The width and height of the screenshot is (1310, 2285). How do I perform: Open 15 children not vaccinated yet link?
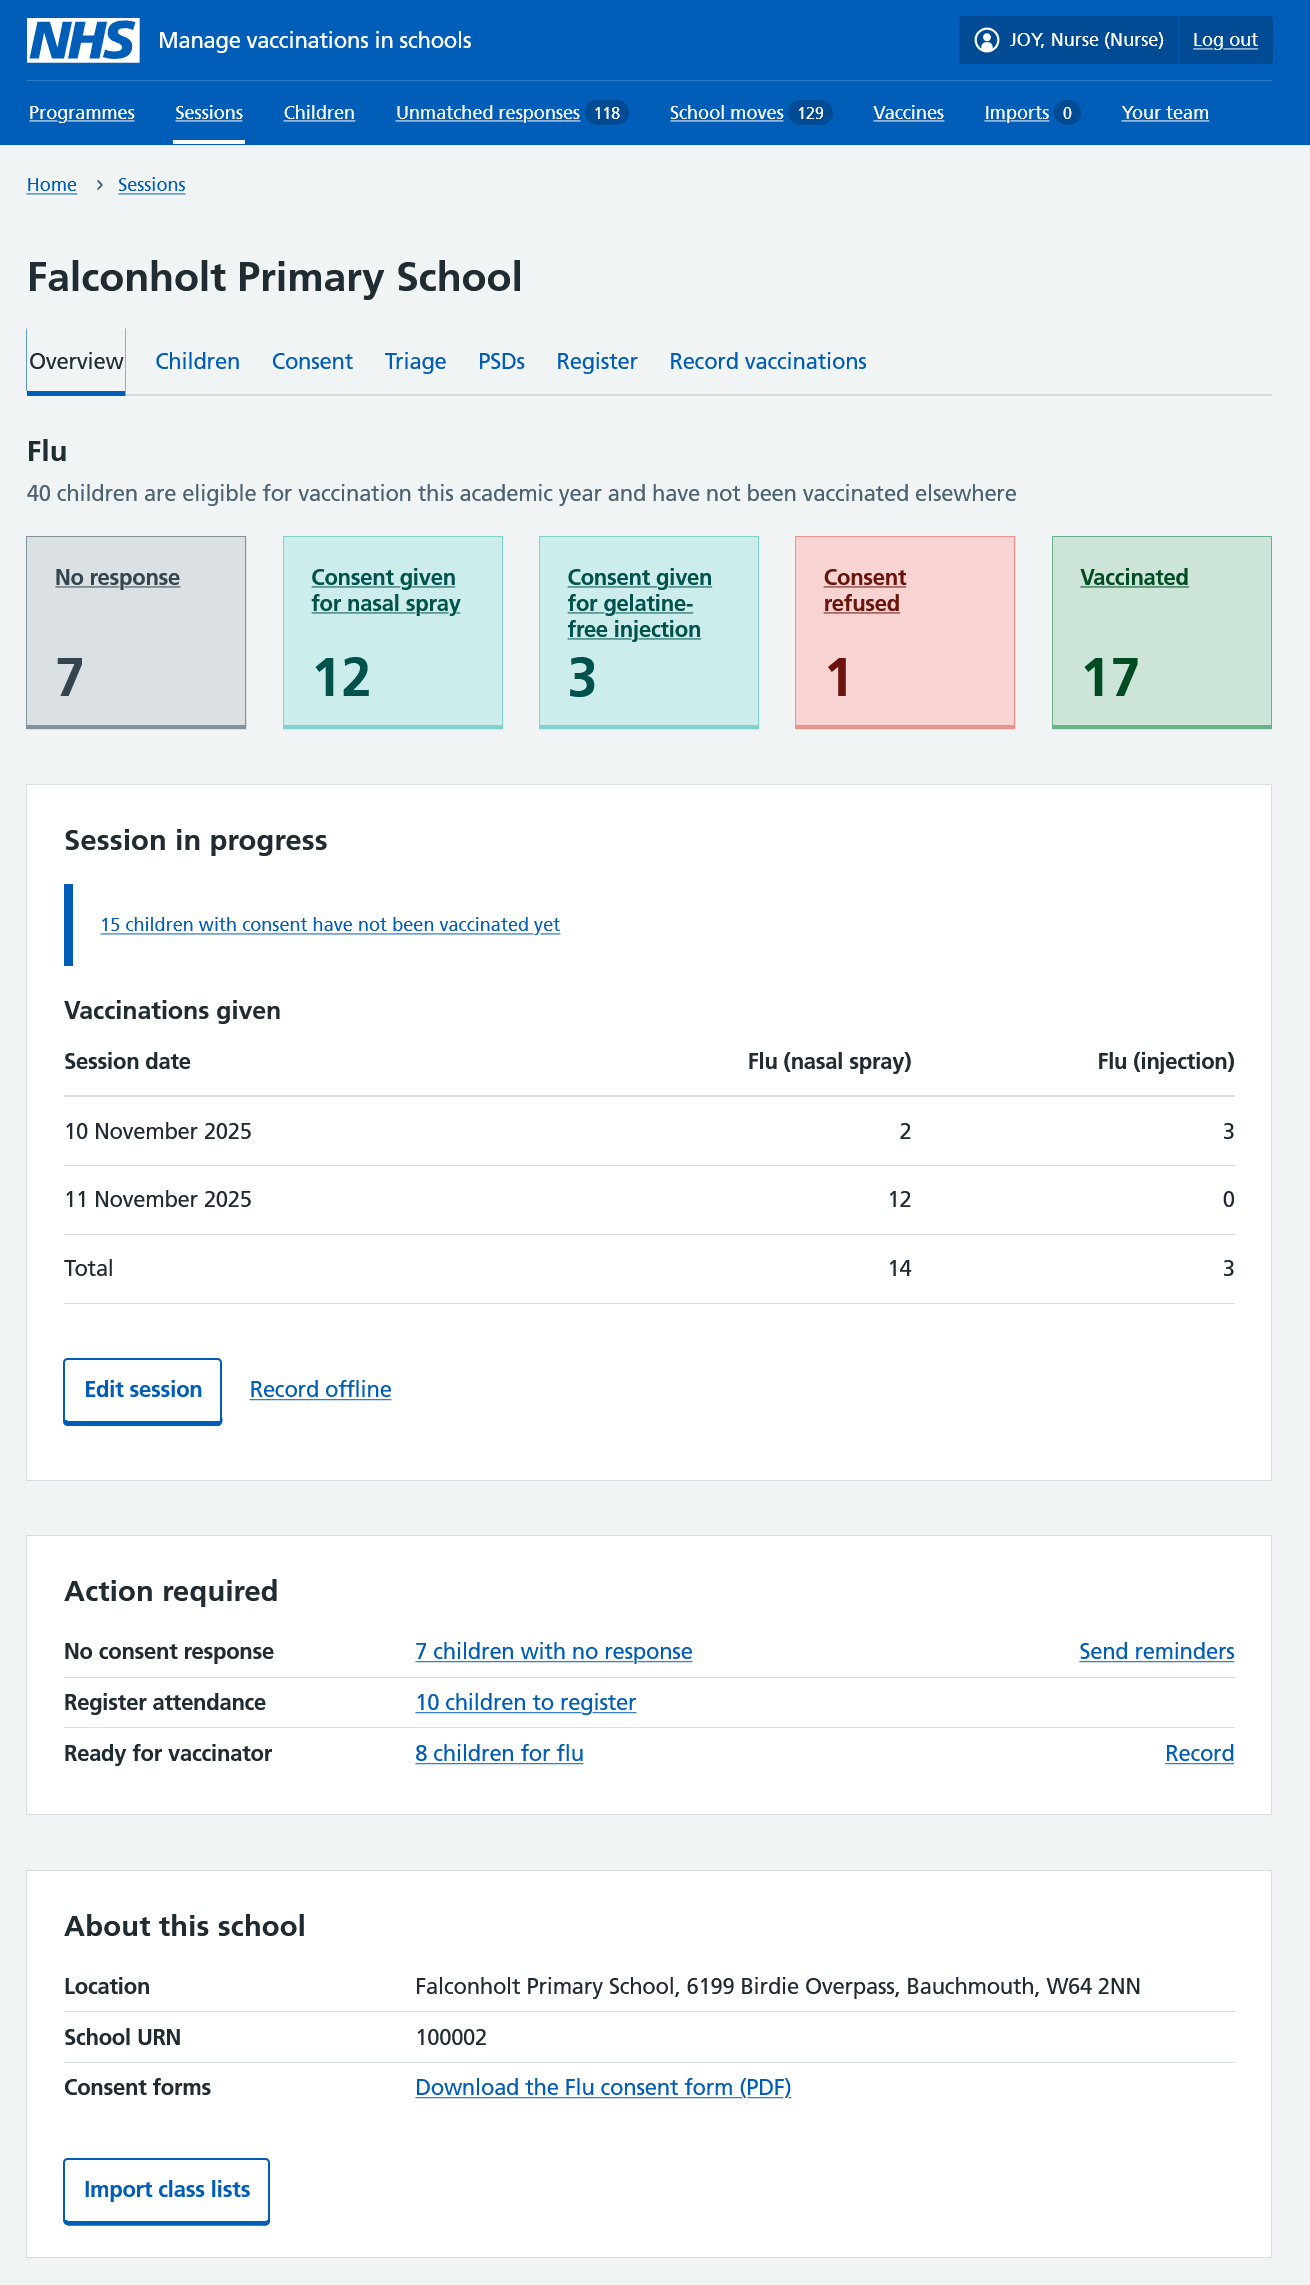tap(330, 925)
